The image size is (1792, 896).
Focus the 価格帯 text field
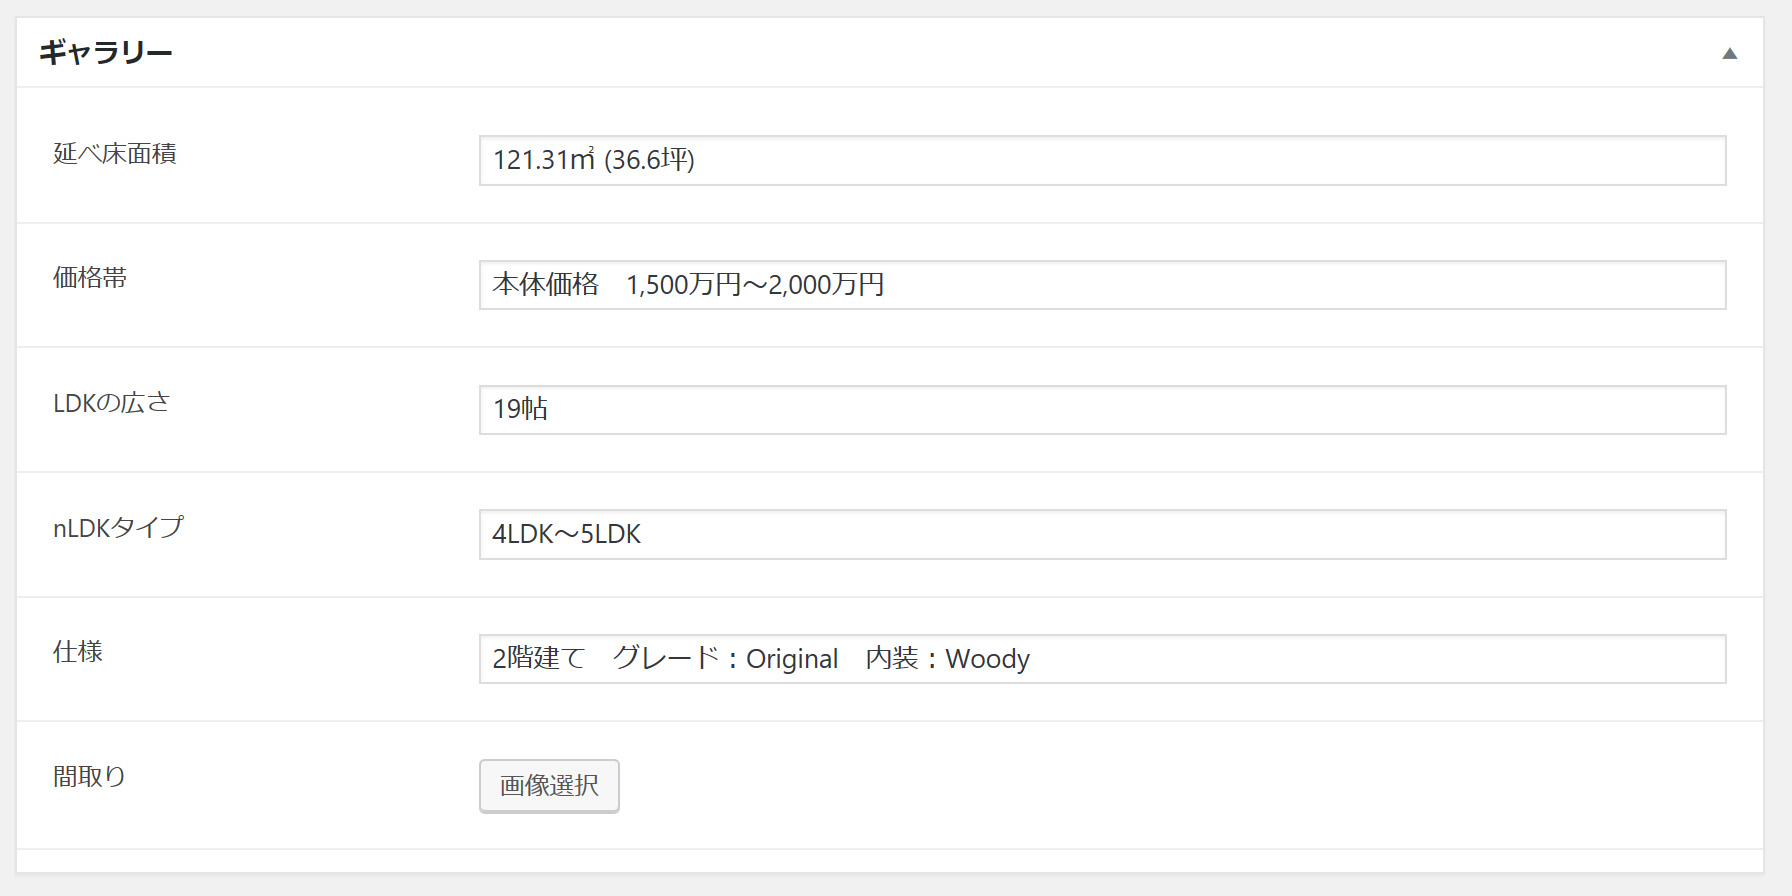click(x=1102, y=285)
